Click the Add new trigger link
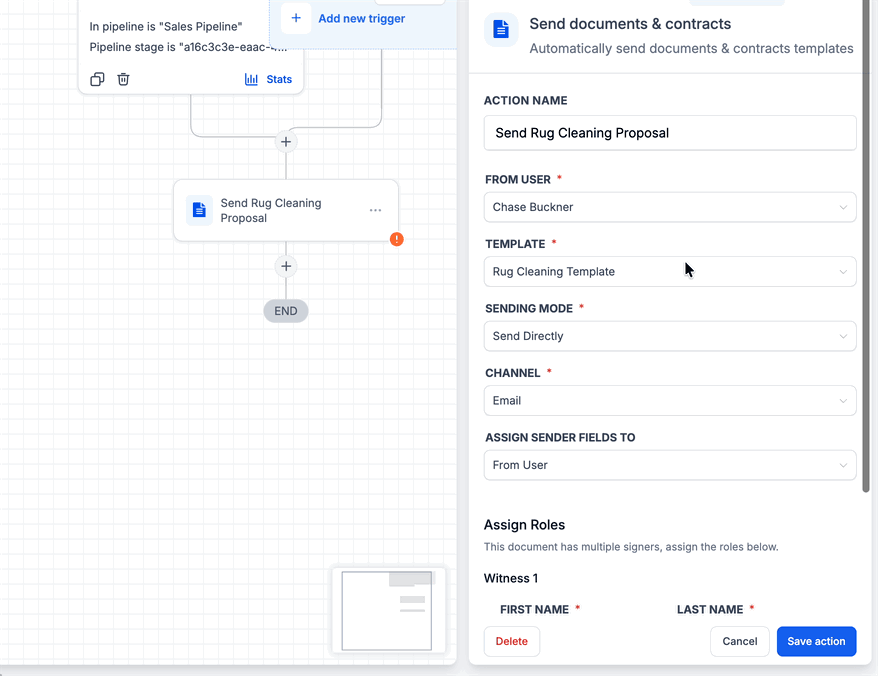This screenshot has width=878, height=676. click(361, 18)
